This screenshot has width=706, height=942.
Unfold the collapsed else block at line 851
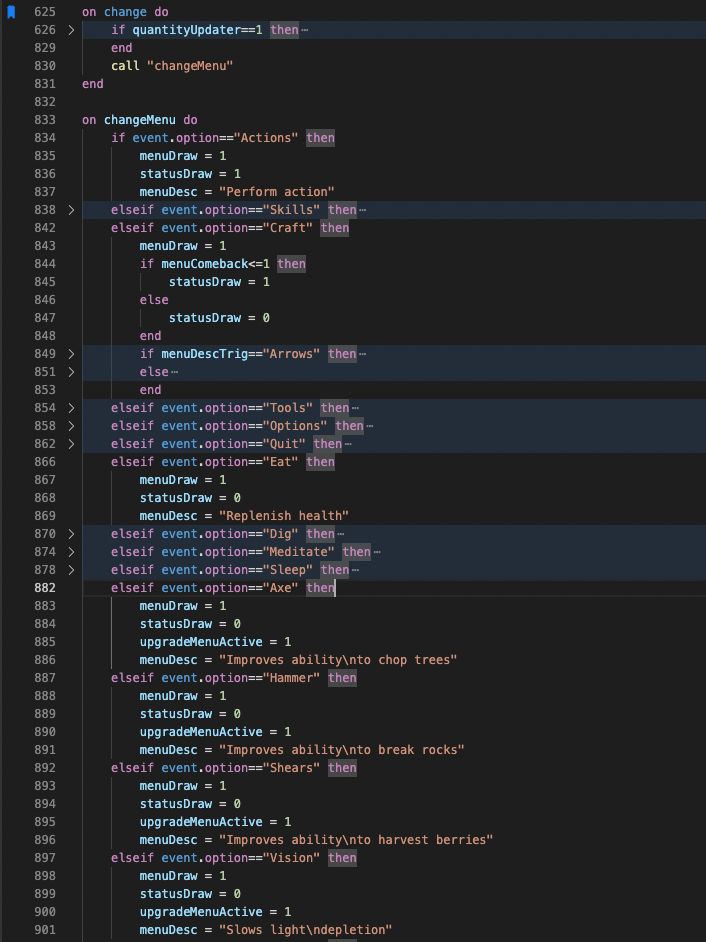click(70, 372)
